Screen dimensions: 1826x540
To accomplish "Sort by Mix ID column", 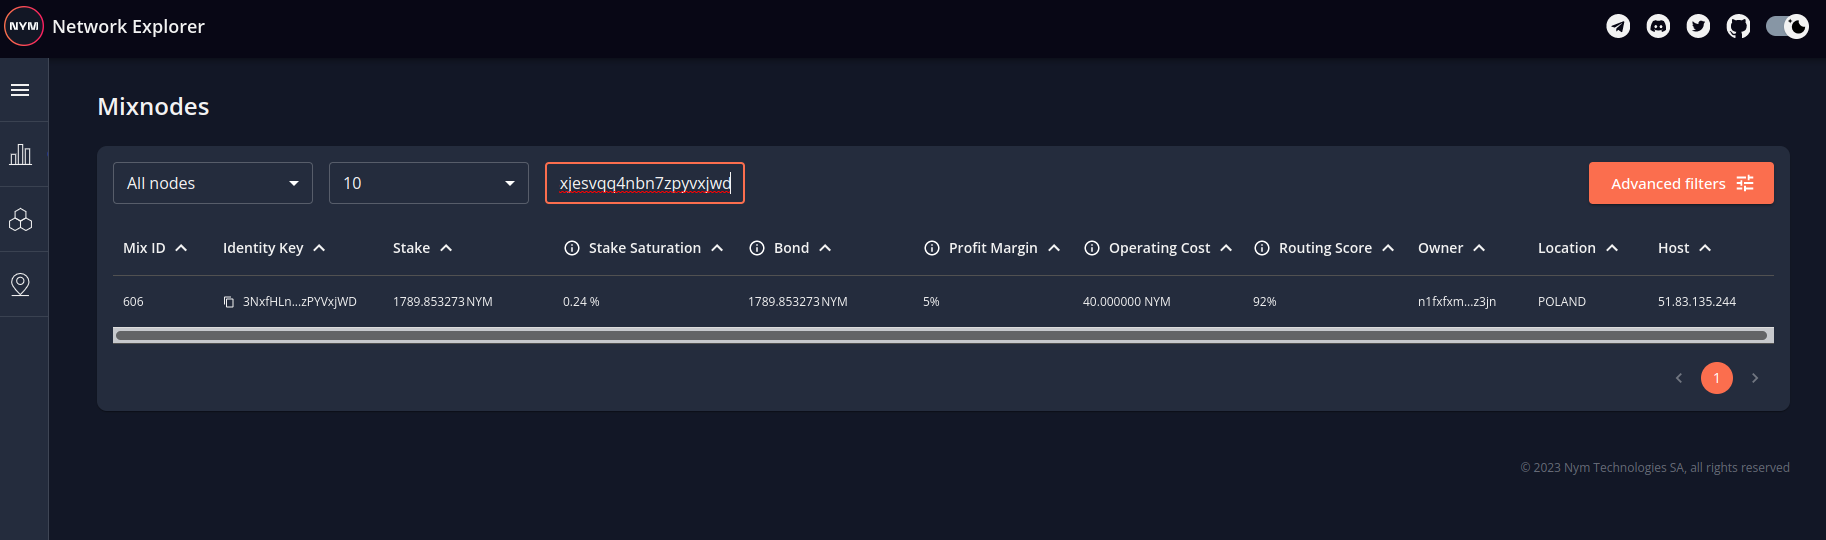I will pos(145,248).
